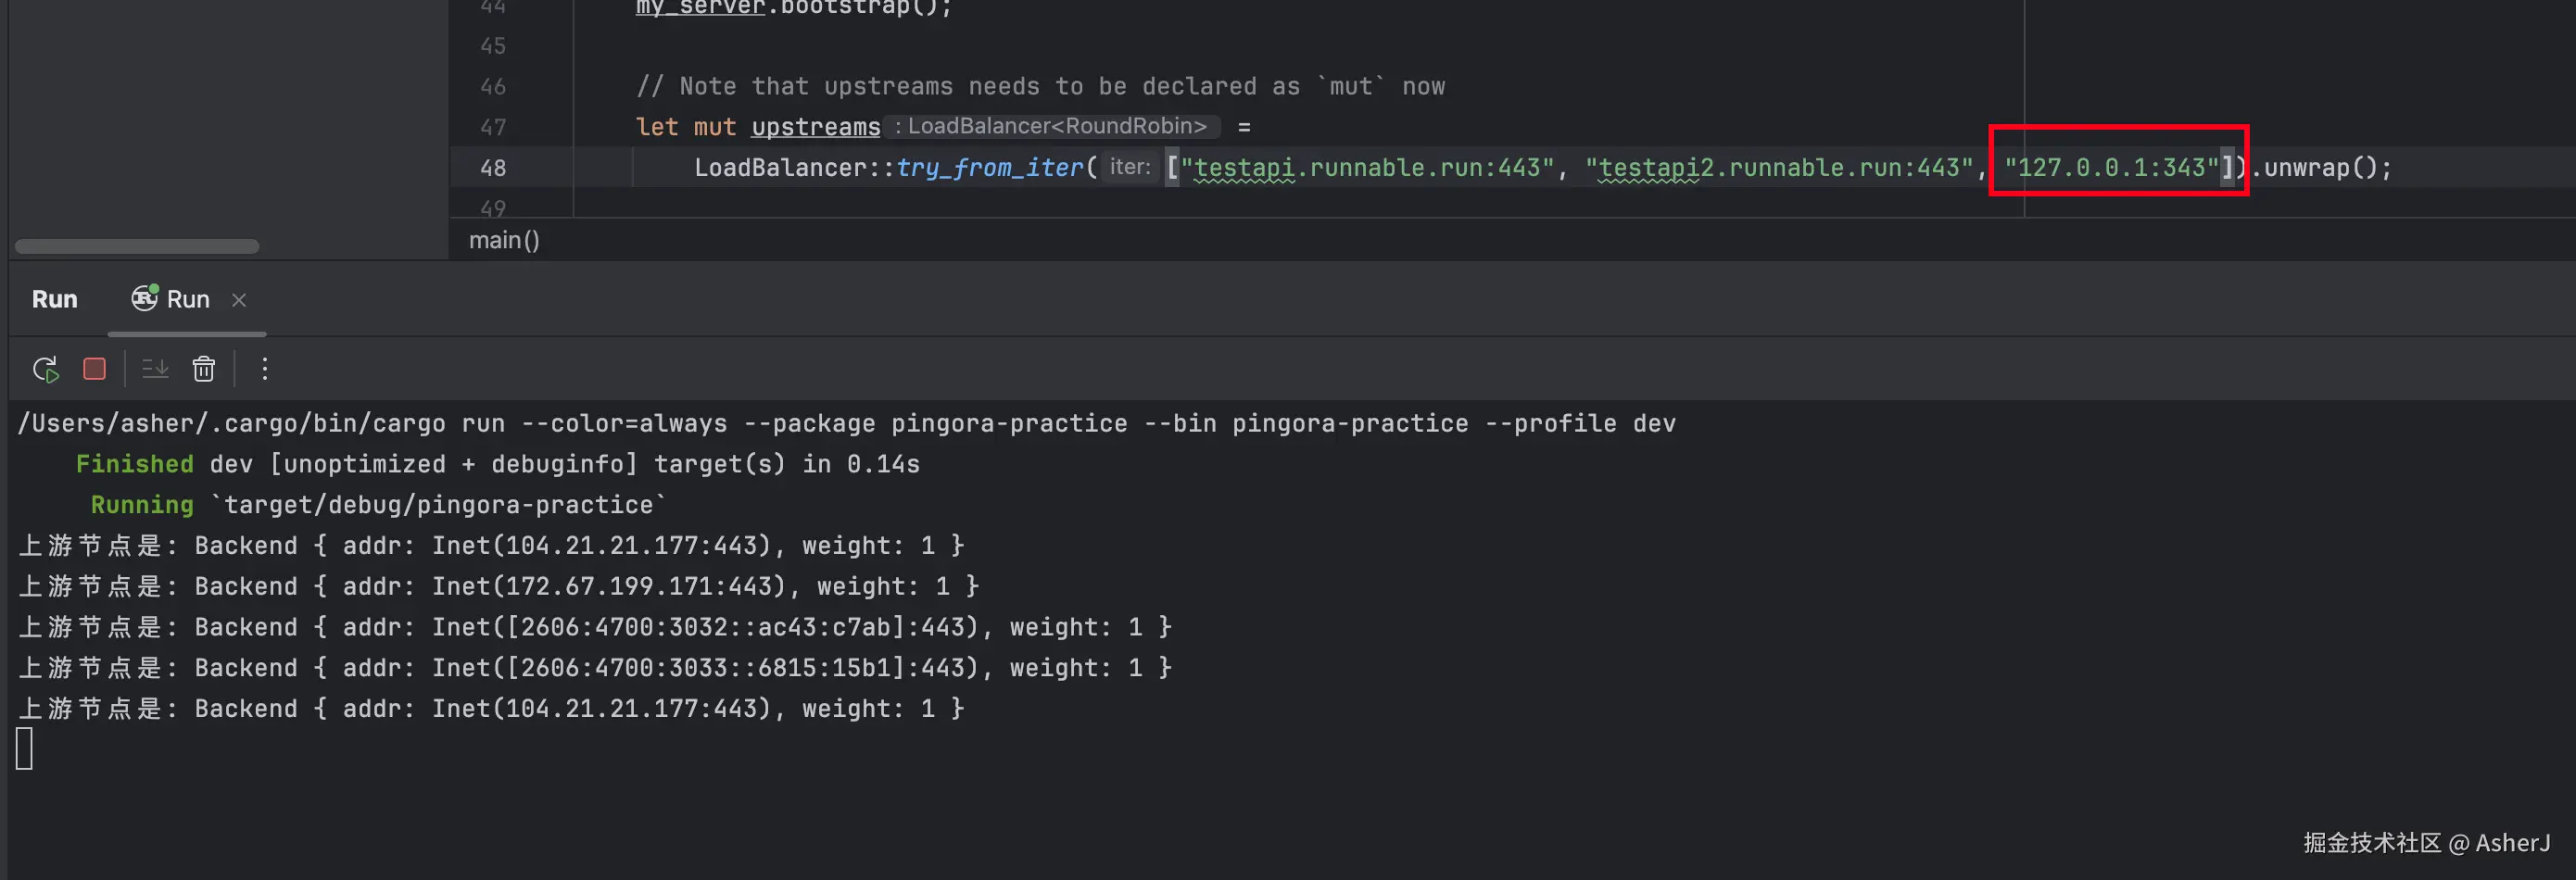Toggle the Scroll to End icon
This screenshot has height=880, width=2576.
155,369
